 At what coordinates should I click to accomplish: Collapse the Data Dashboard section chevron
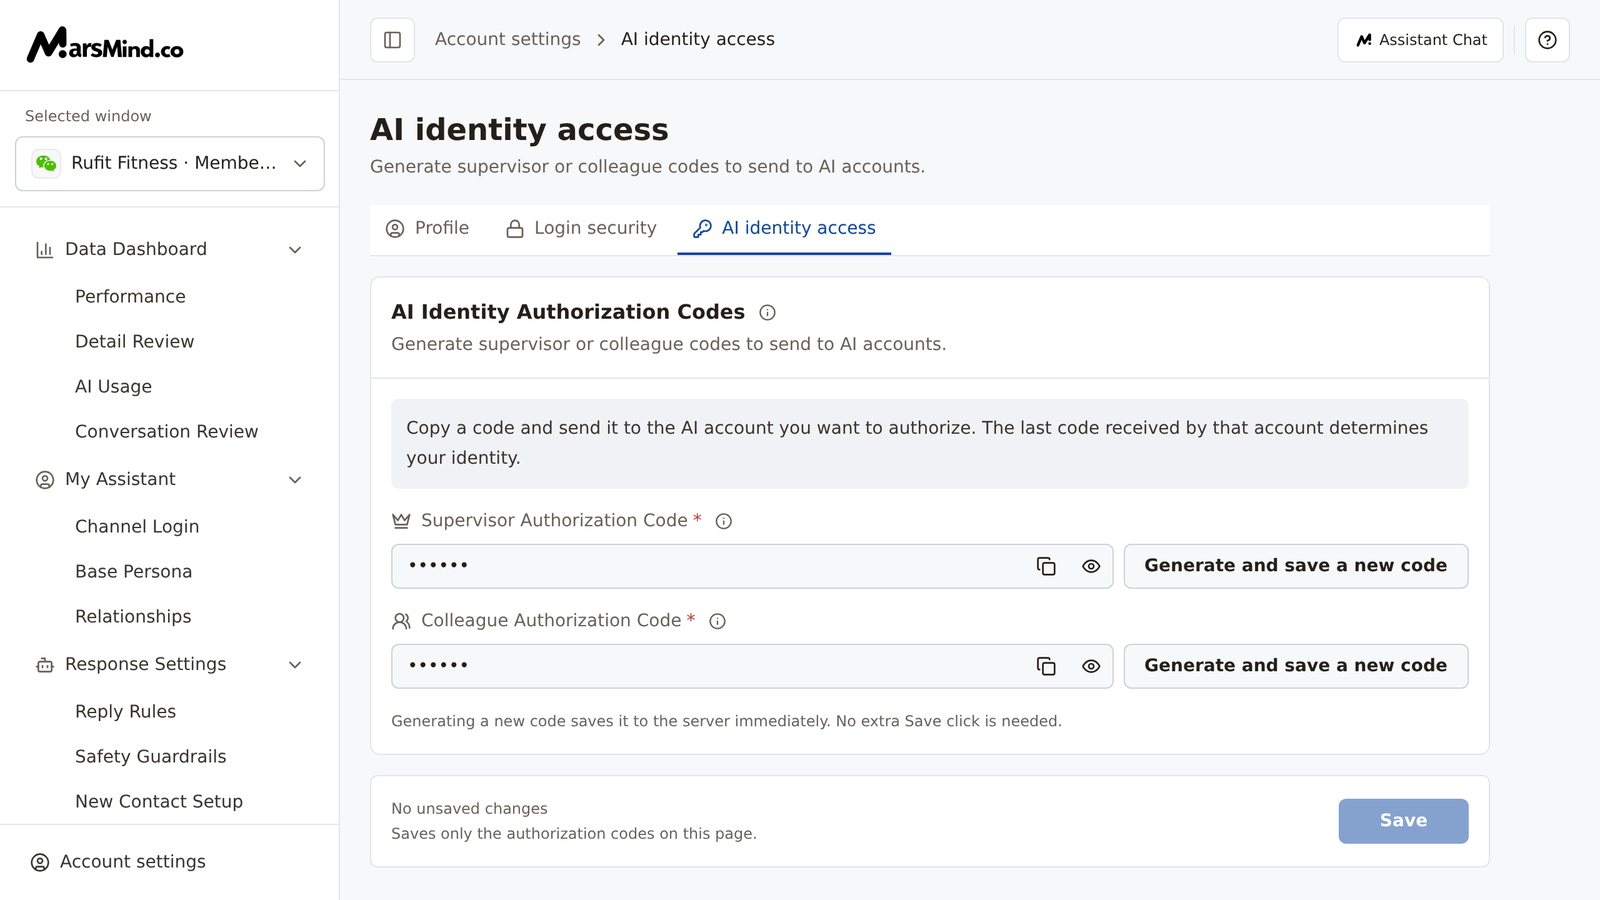(x=295, y=250)
